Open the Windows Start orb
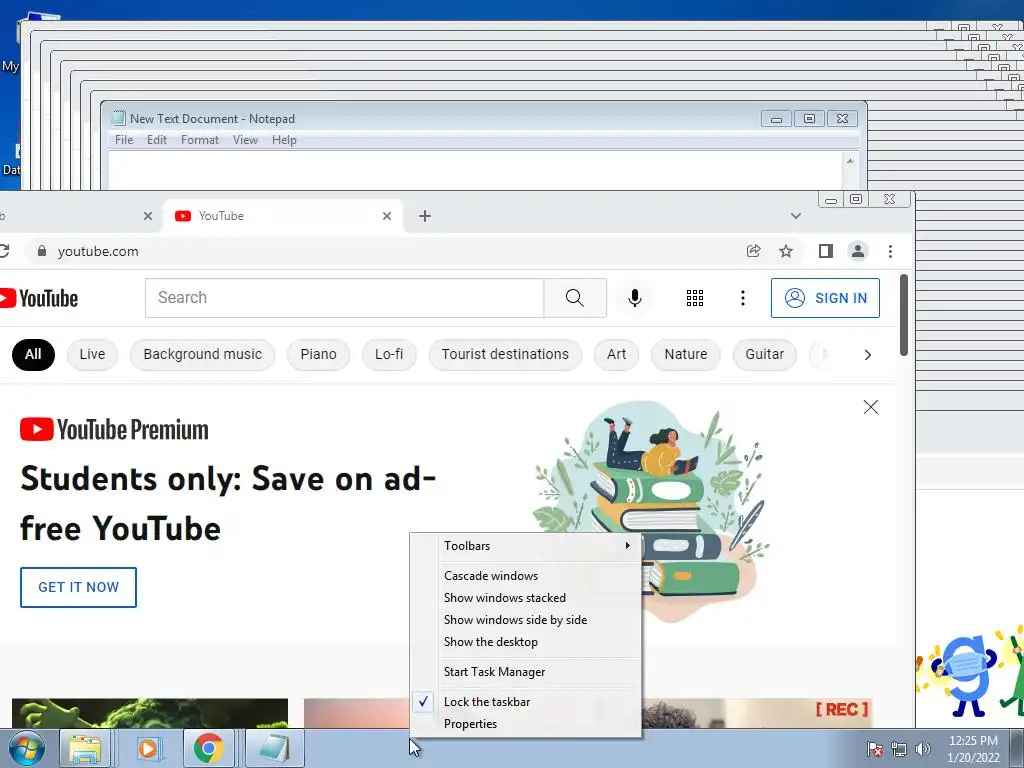Image resolution: width=1024 pixels, height=768 pixels. point(26,748)
